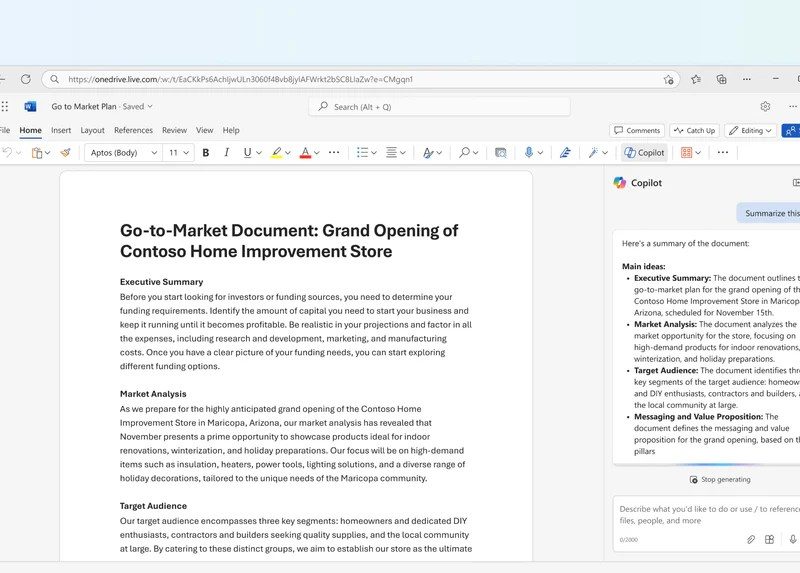Expand alignment options dropdown arrow

(x=403, y=153)
